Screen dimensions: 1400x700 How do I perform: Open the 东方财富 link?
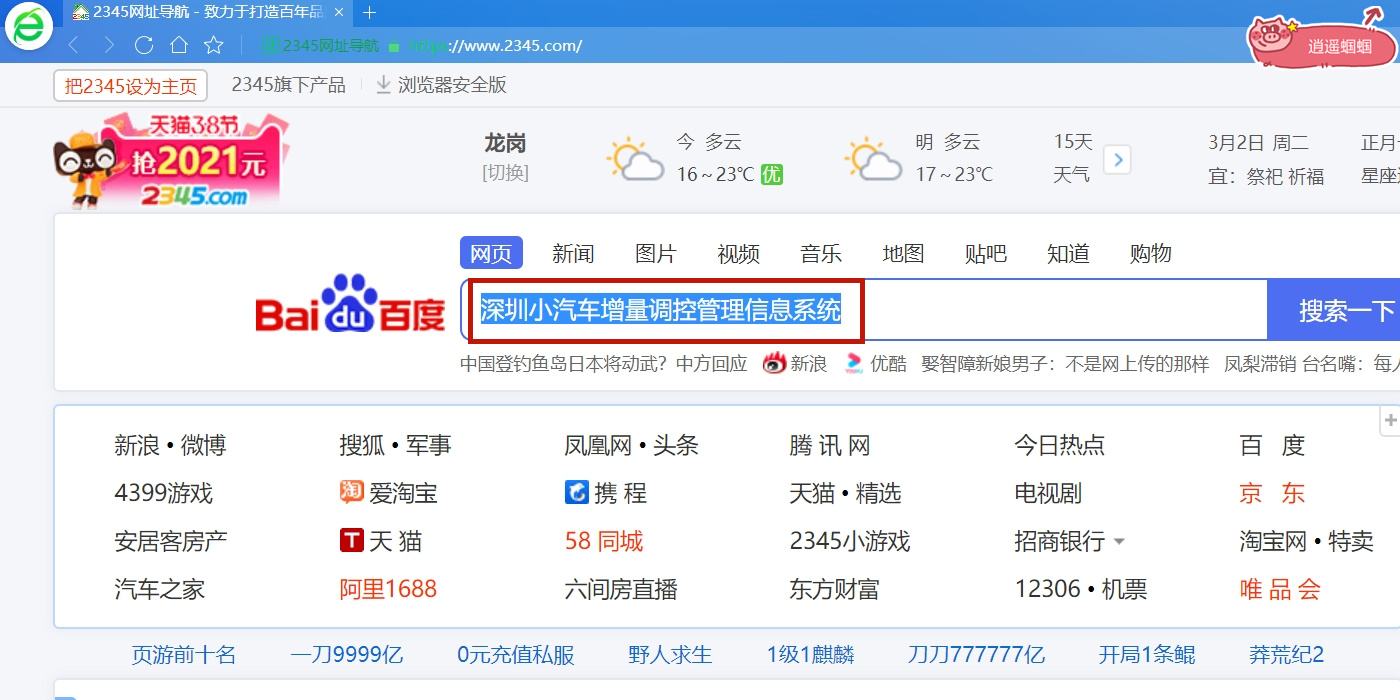coord(834,590)
